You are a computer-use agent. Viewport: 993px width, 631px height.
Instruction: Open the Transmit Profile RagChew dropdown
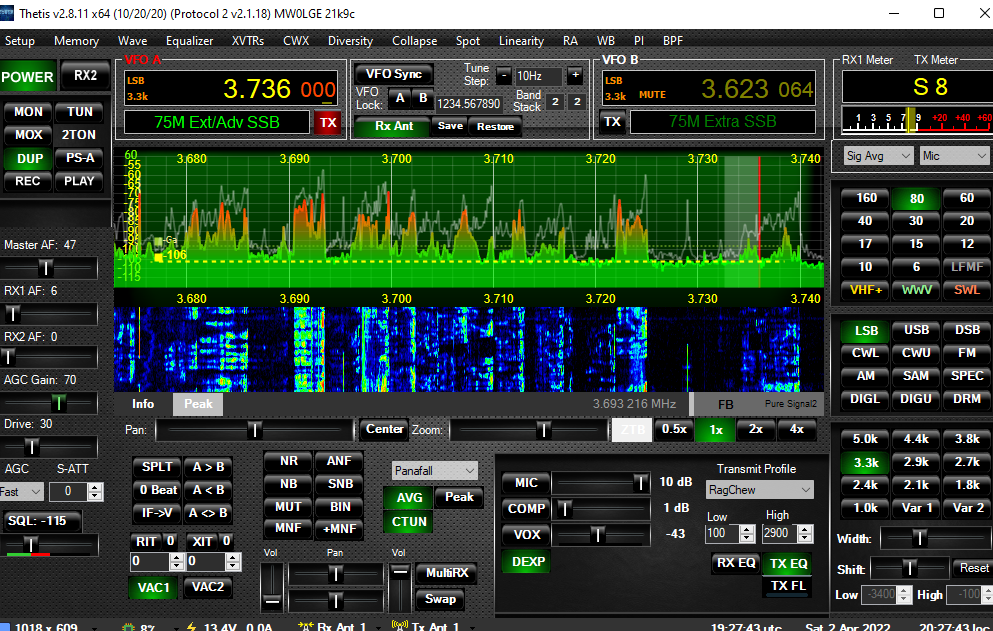(758, 490)
